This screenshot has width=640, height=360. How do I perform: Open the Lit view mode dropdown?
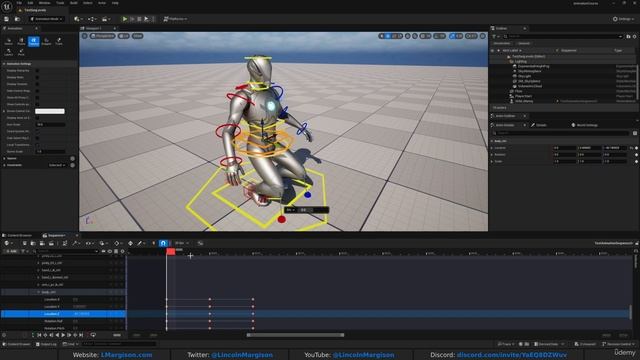pos(124,36)
